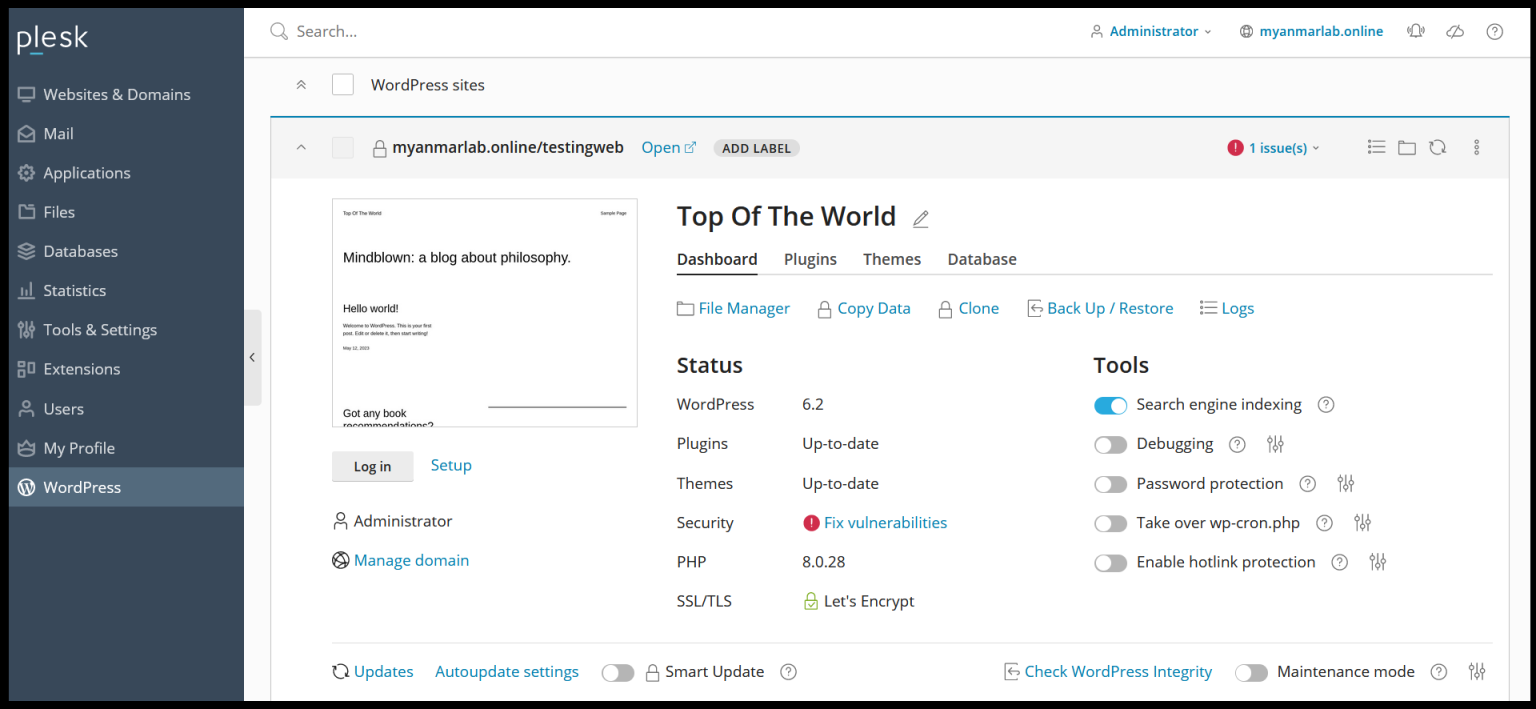Screen dimensions: 1536x709
Task: Click Fix vulnerabilities link
Action: click(885, 523)
